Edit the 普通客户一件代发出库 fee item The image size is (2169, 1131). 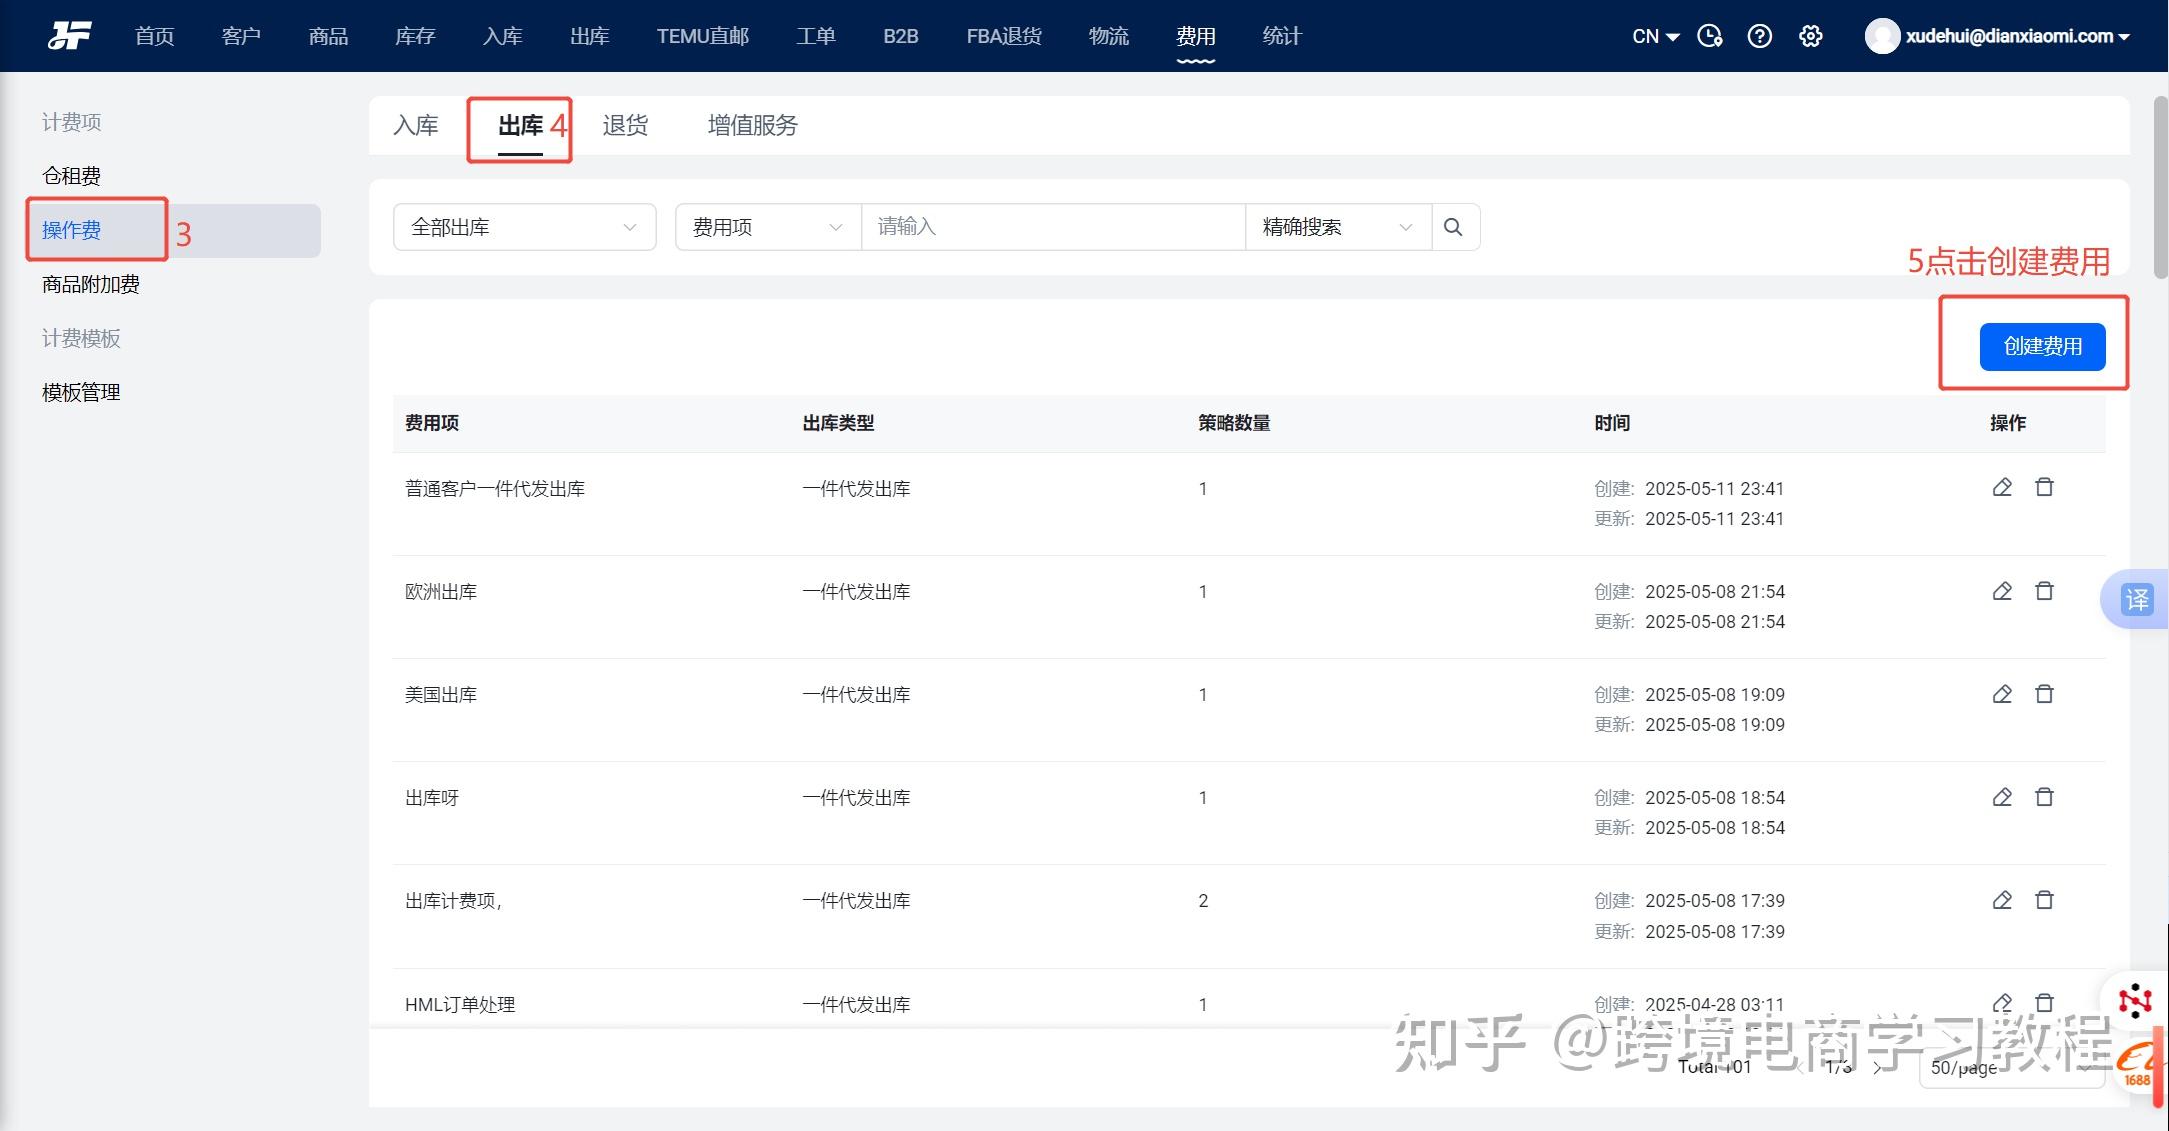tap(2001, 488)
